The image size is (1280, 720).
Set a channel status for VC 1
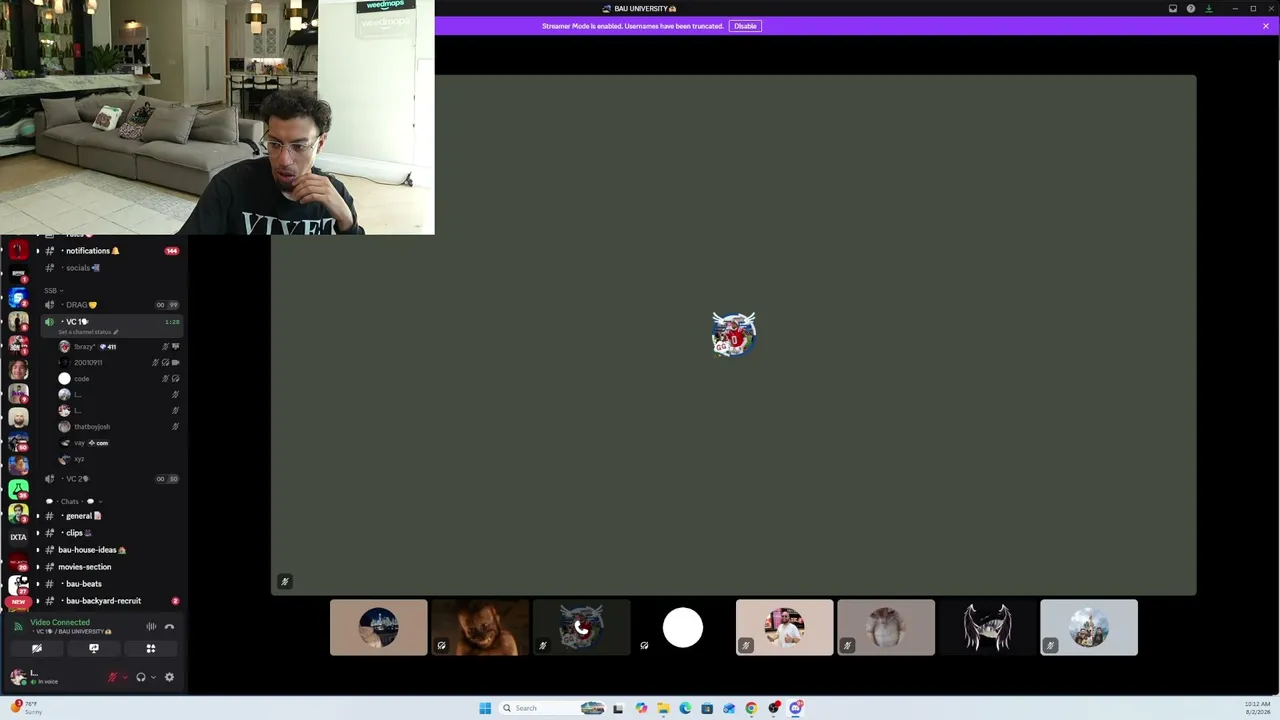(88, 332)
